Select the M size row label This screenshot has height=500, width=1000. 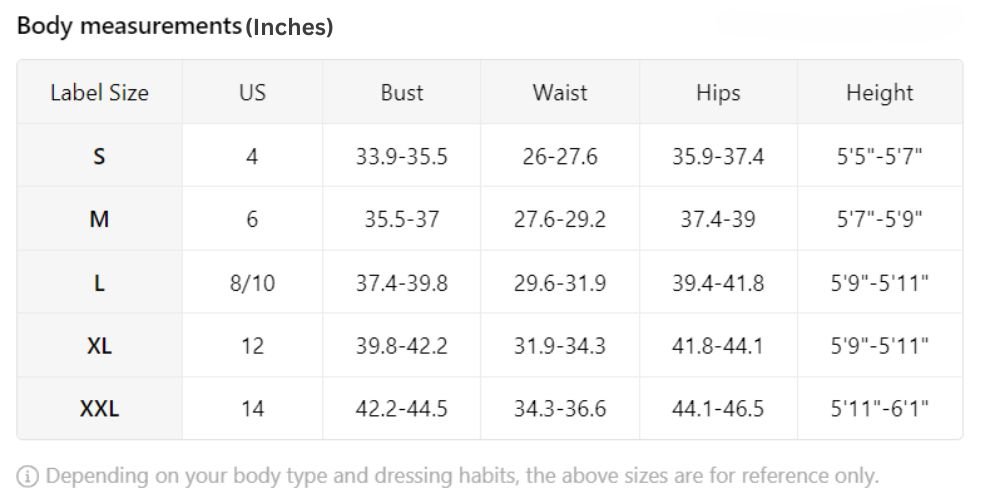click(99, 219)
